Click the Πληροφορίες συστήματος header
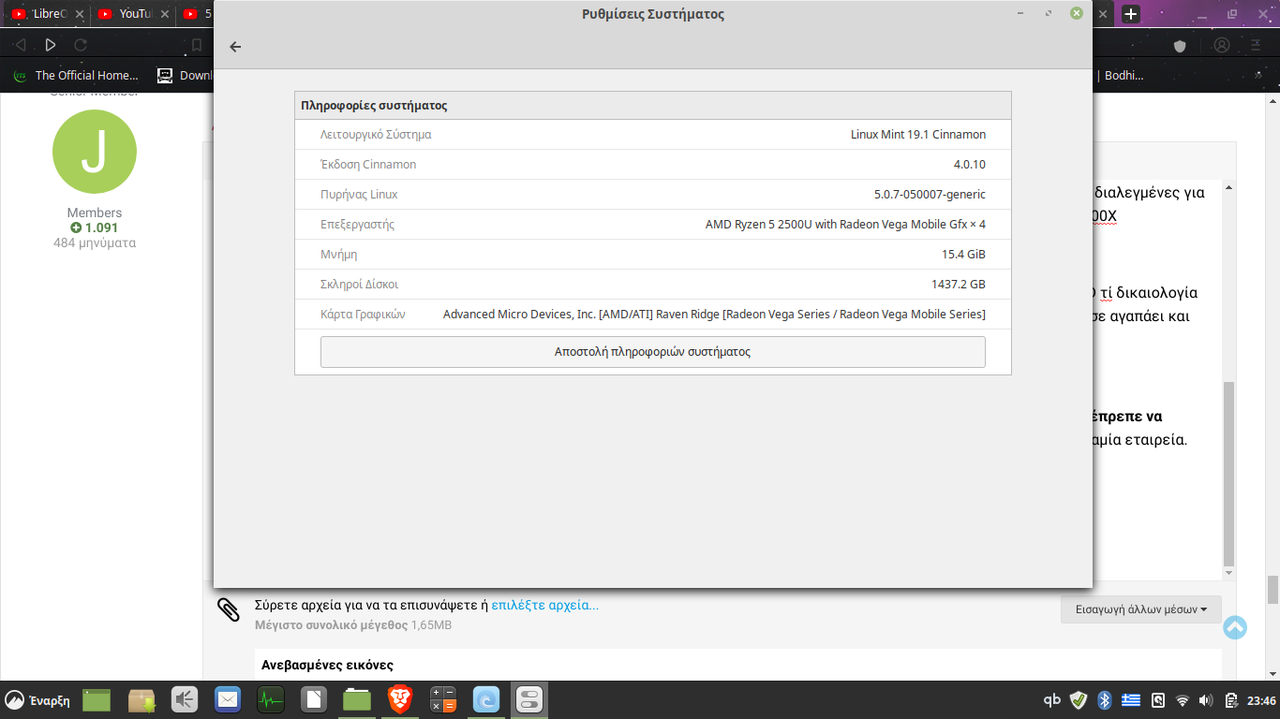The image size is (1280, 719). pyautogui.click(x=374, y=105)
